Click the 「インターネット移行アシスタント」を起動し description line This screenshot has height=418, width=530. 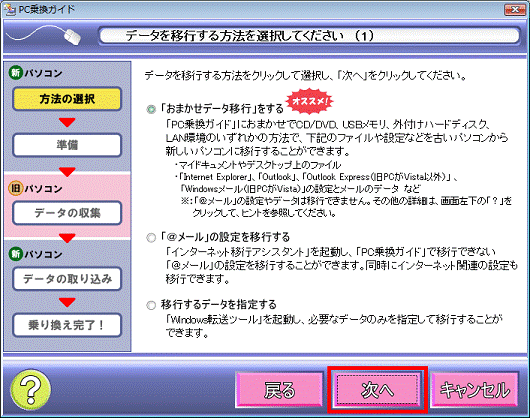click(x=330, y=252)
